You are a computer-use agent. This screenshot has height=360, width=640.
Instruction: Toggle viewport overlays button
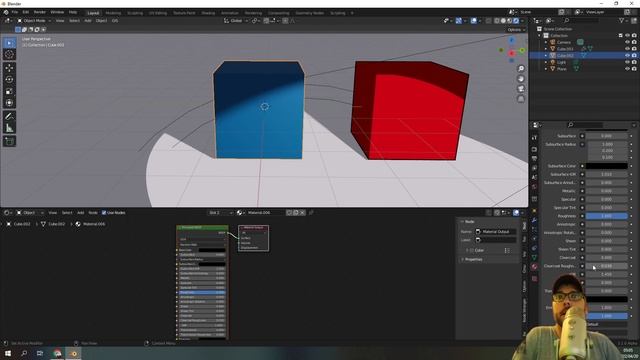coord(473,20)
